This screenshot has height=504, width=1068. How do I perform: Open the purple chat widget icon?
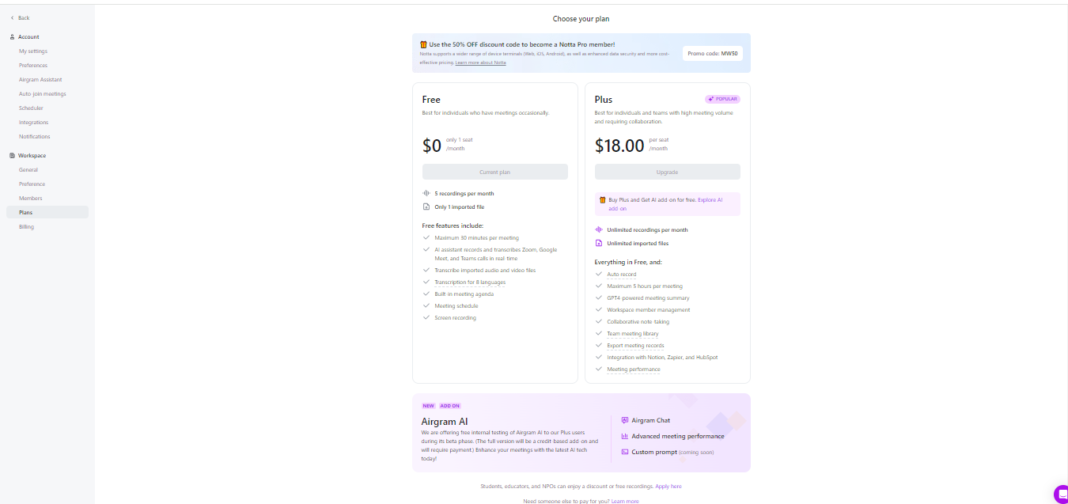click(1060, 492)
